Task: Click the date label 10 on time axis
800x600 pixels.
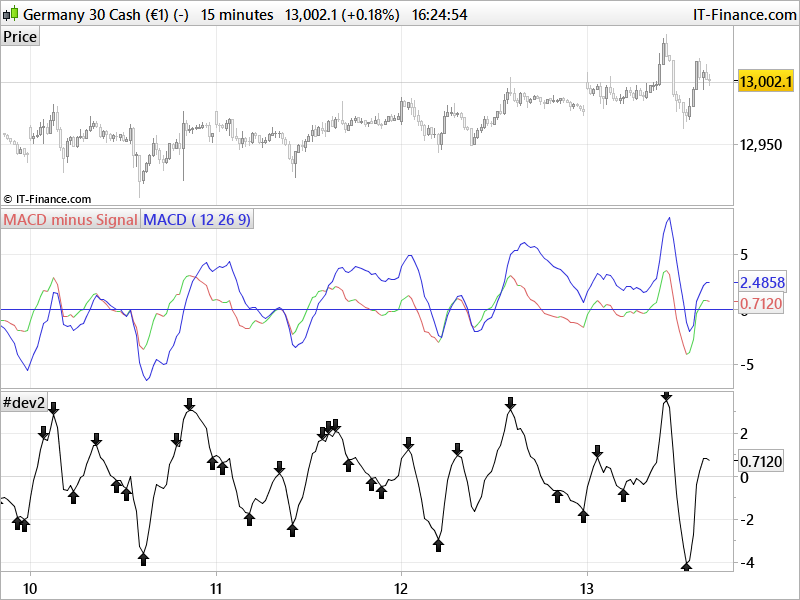Action: [30, 589]
